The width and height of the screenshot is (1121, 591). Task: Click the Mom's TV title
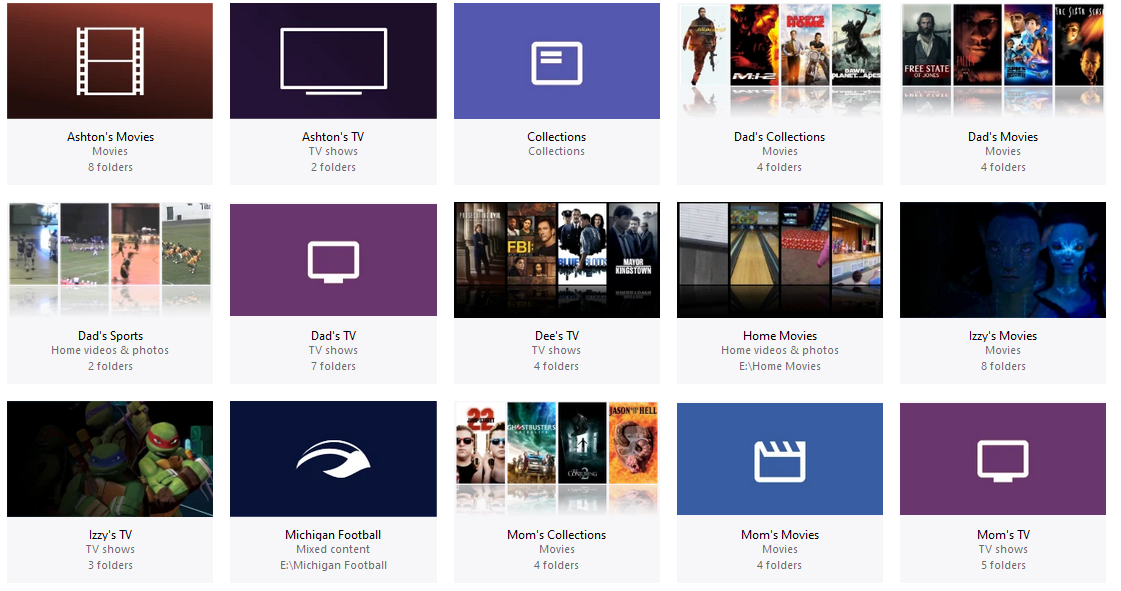pos(1002,535)
